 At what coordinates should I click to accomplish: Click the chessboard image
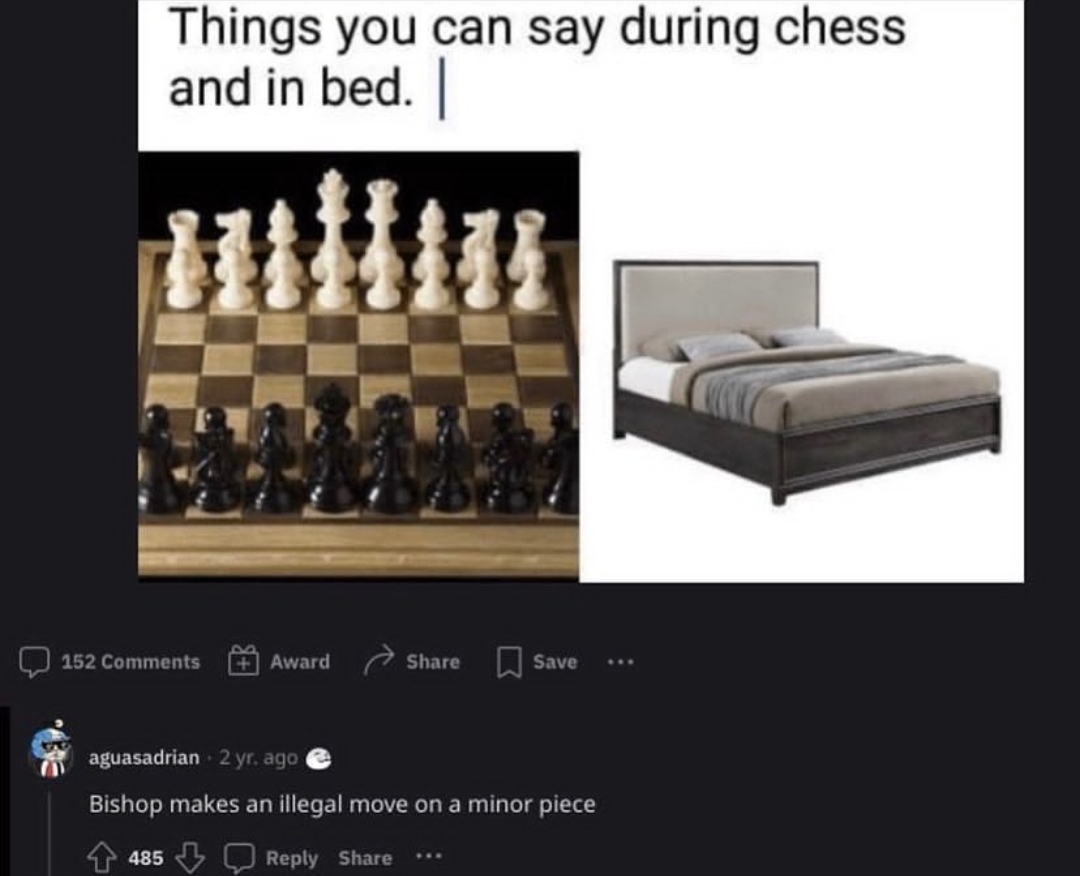coord(358,365)
